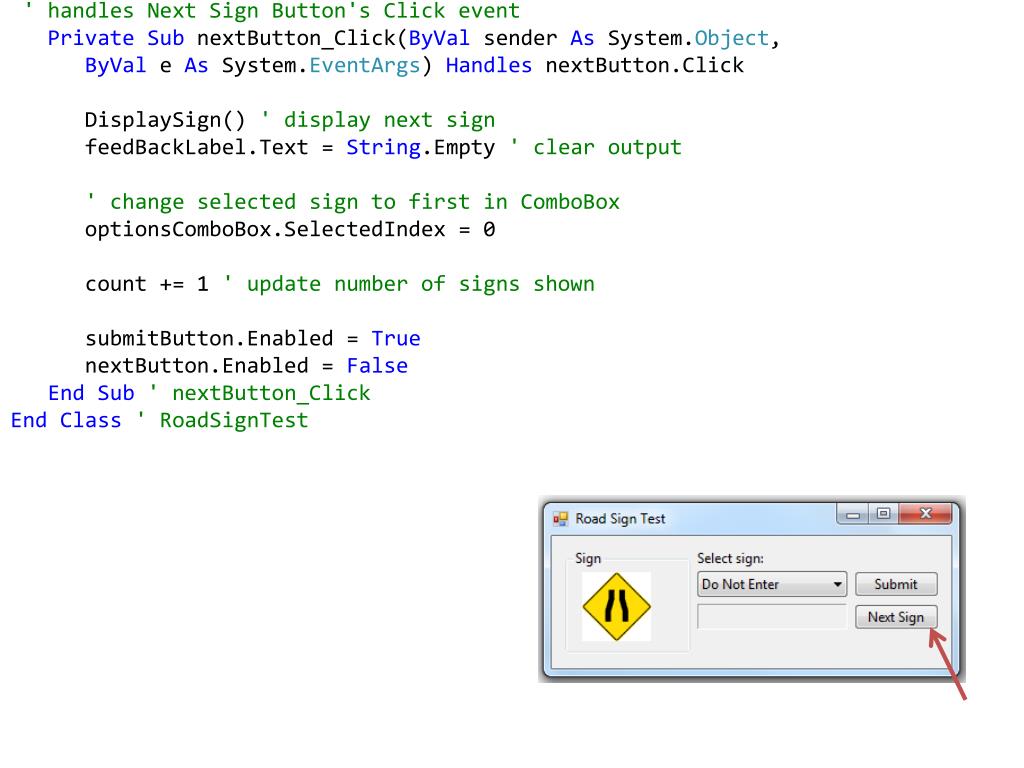Open the Select sign combo box
Image resolution: width=1024 pixels, height=768 pixels.
pyautogui.click(x=772, y=584)
